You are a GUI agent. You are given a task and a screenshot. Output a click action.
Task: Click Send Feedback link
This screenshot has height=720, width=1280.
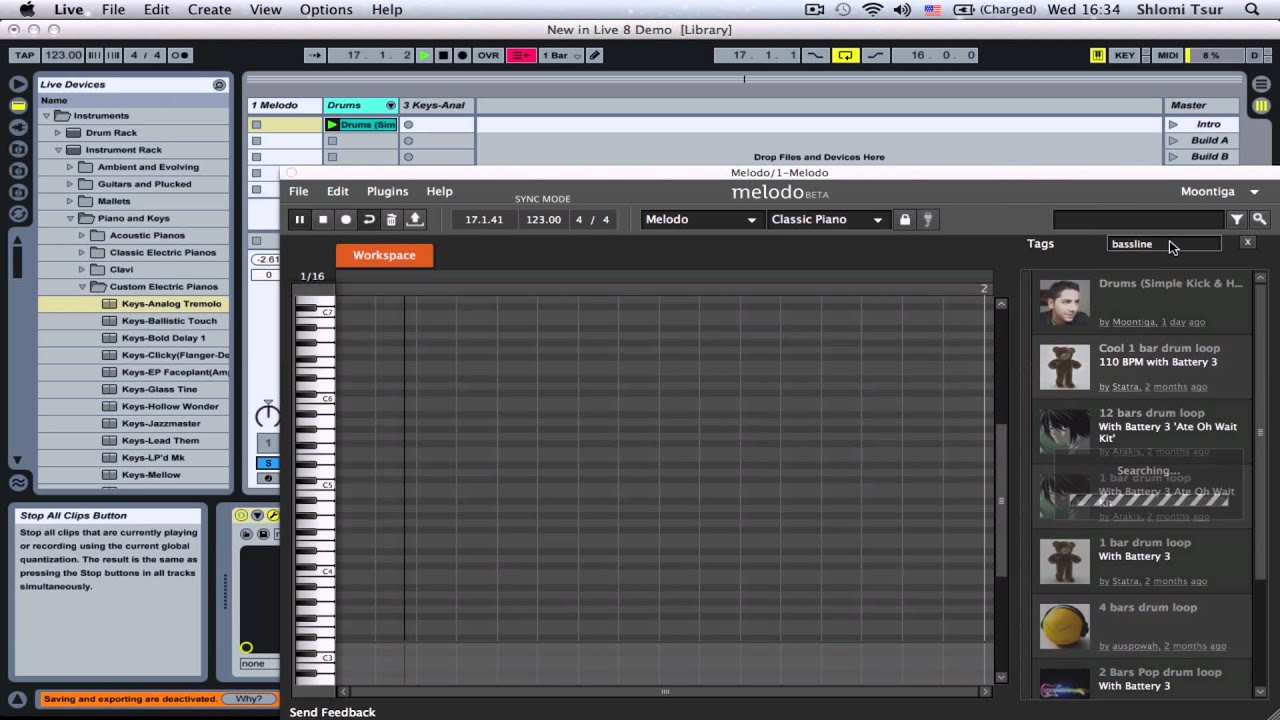(332, 712)
